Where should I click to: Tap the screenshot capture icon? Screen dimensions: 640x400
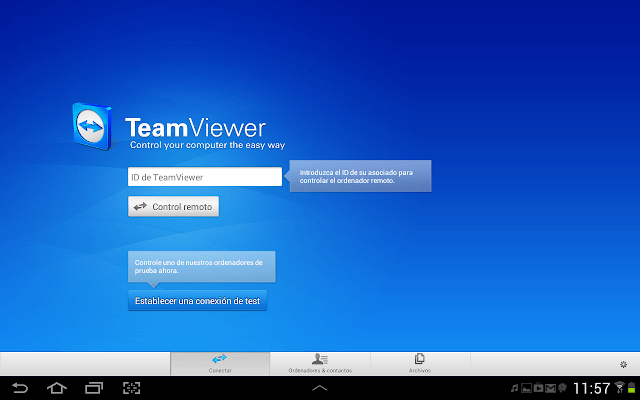coord(131,387)
